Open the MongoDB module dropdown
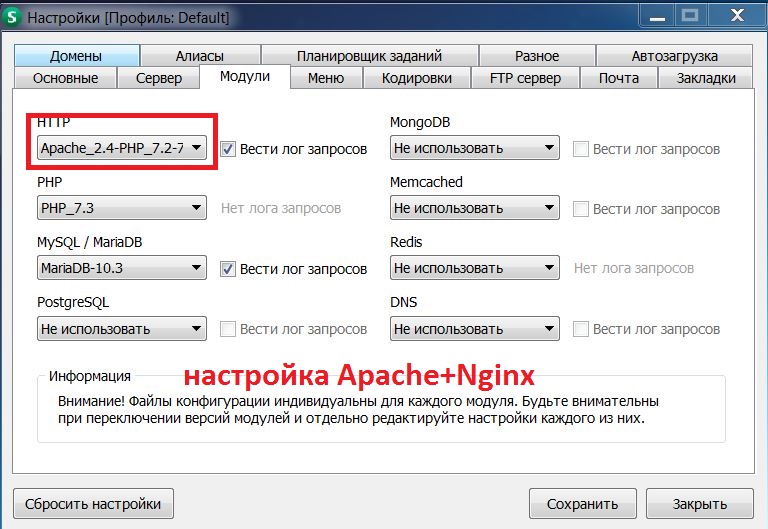768x529 pixels. coord(474,149)
